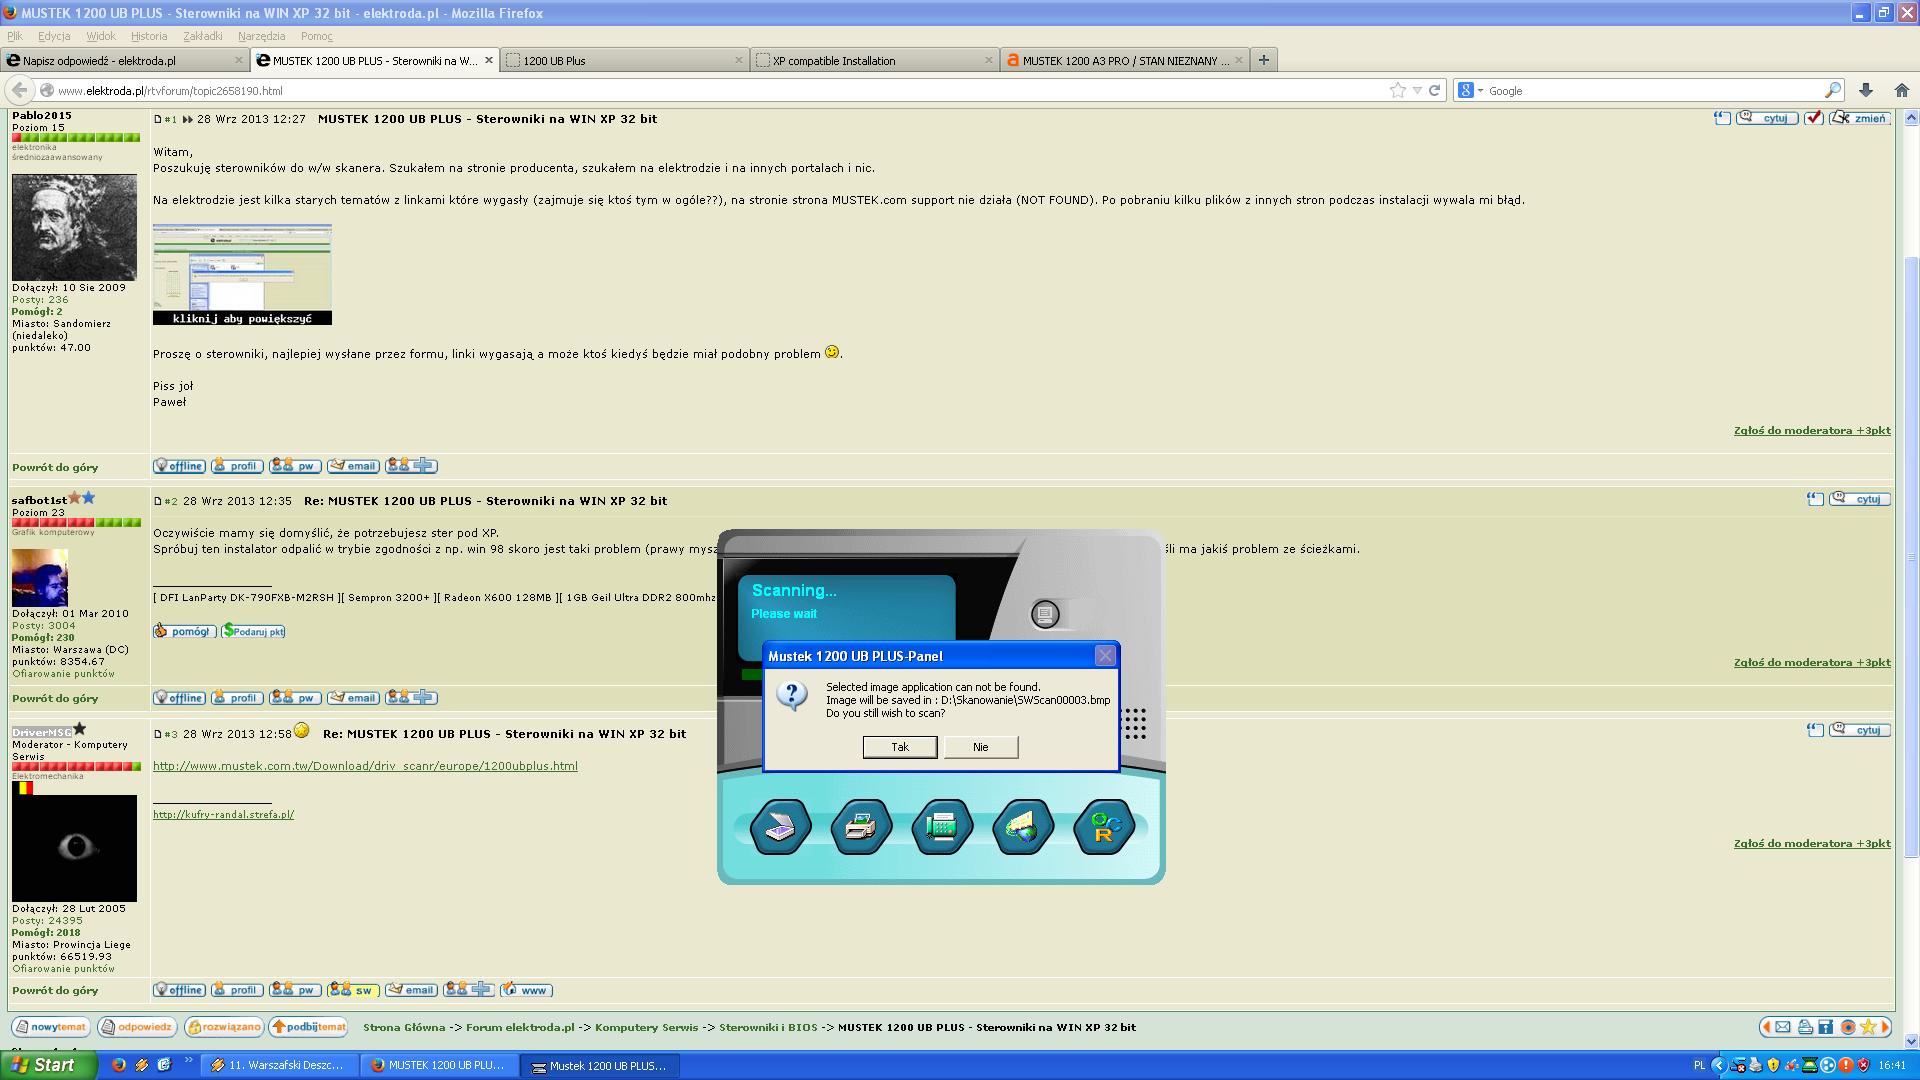The height and width of the screenshot is (1080, 1920).
Task: Click the envelope icon in bottom topic toolbar
Action: [x=1783, y=1027]
